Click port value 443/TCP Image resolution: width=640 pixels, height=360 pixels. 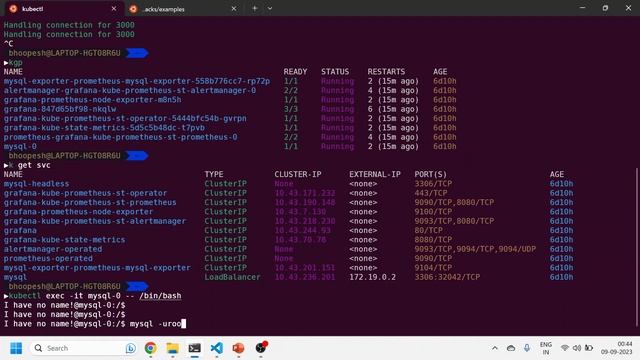click(x=431, y=193)
